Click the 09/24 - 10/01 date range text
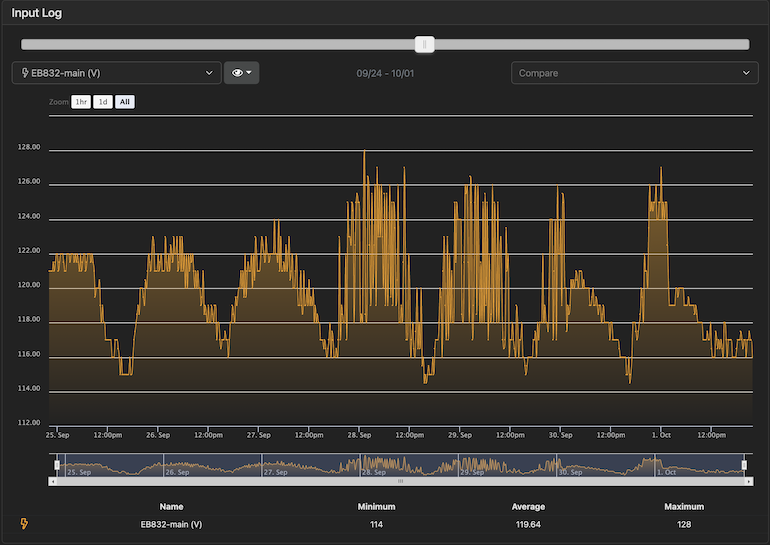 (x=385, y=73)
